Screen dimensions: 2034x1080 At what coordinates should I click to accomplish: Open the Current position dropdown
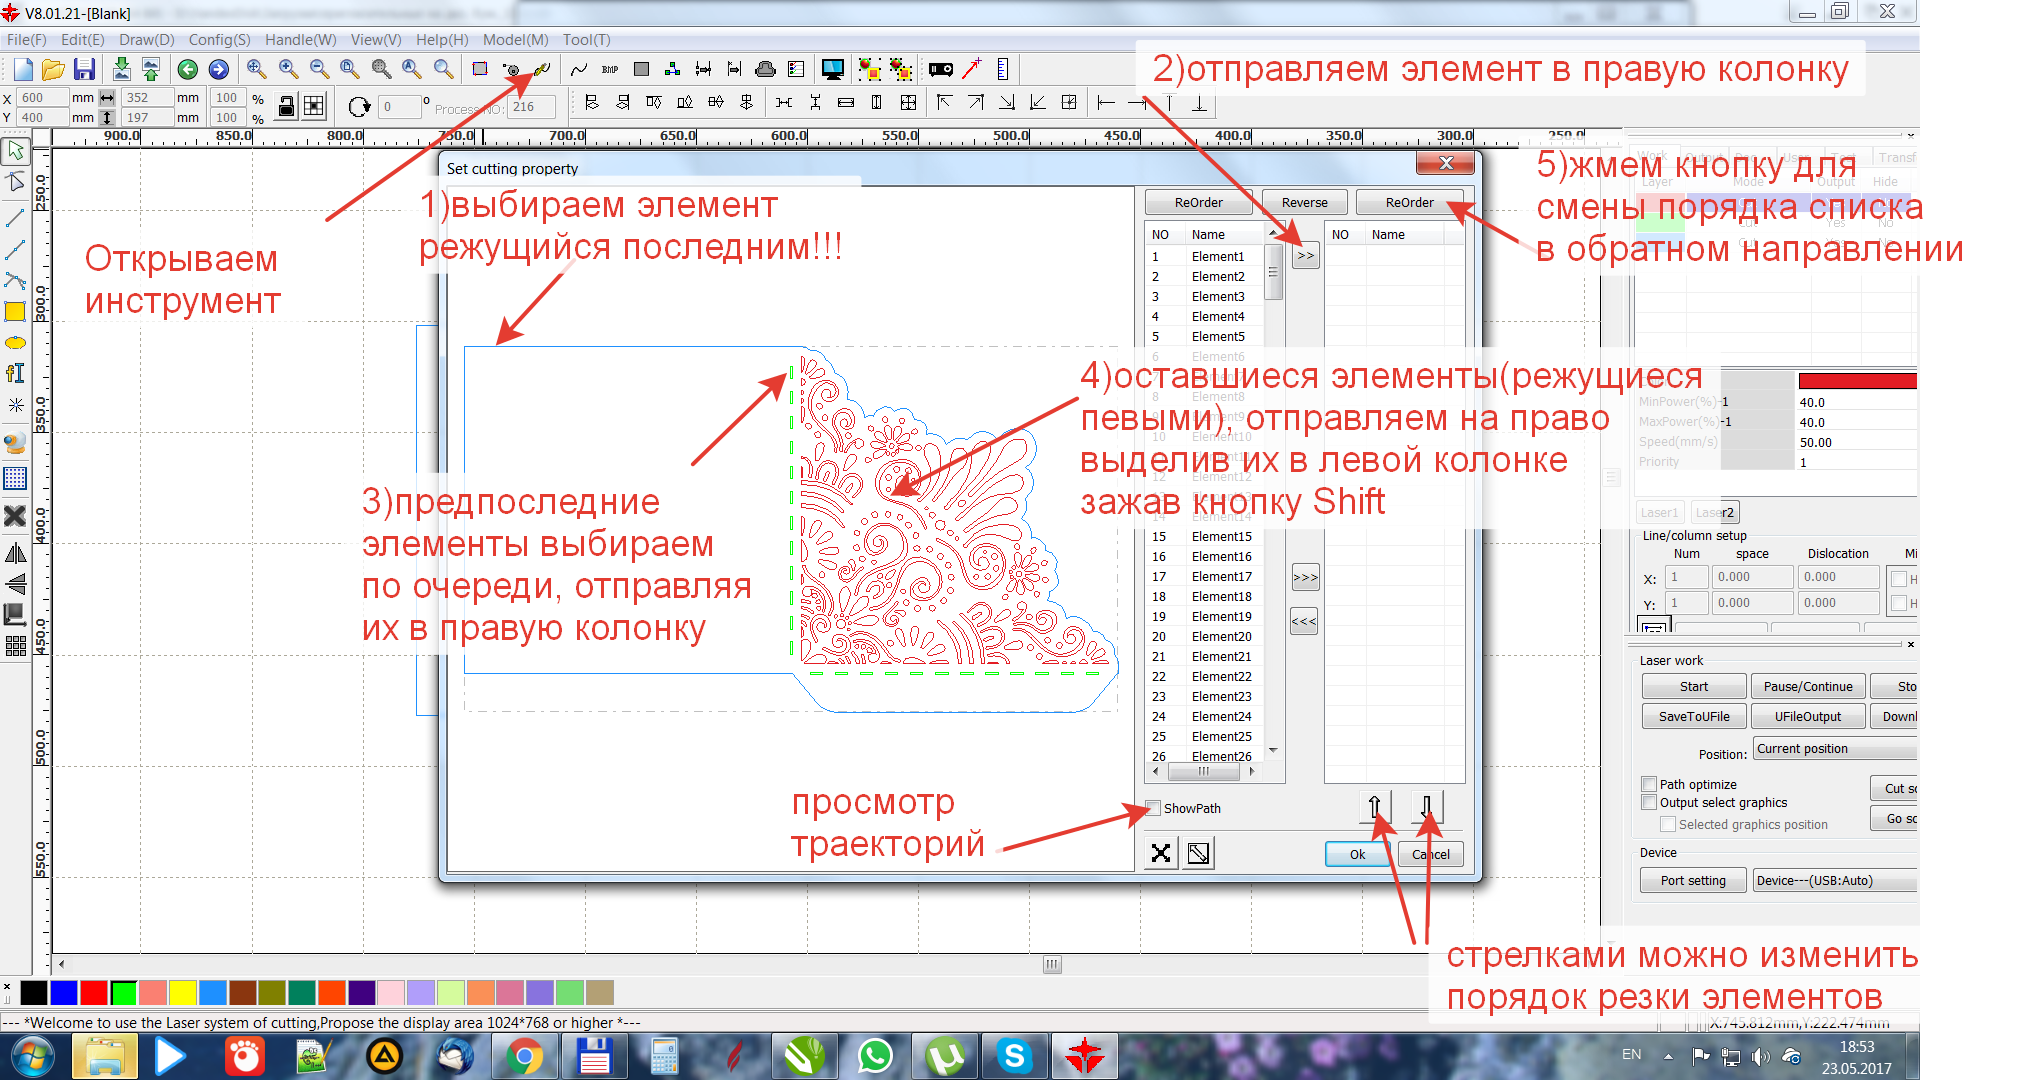tap(1834, 749)
